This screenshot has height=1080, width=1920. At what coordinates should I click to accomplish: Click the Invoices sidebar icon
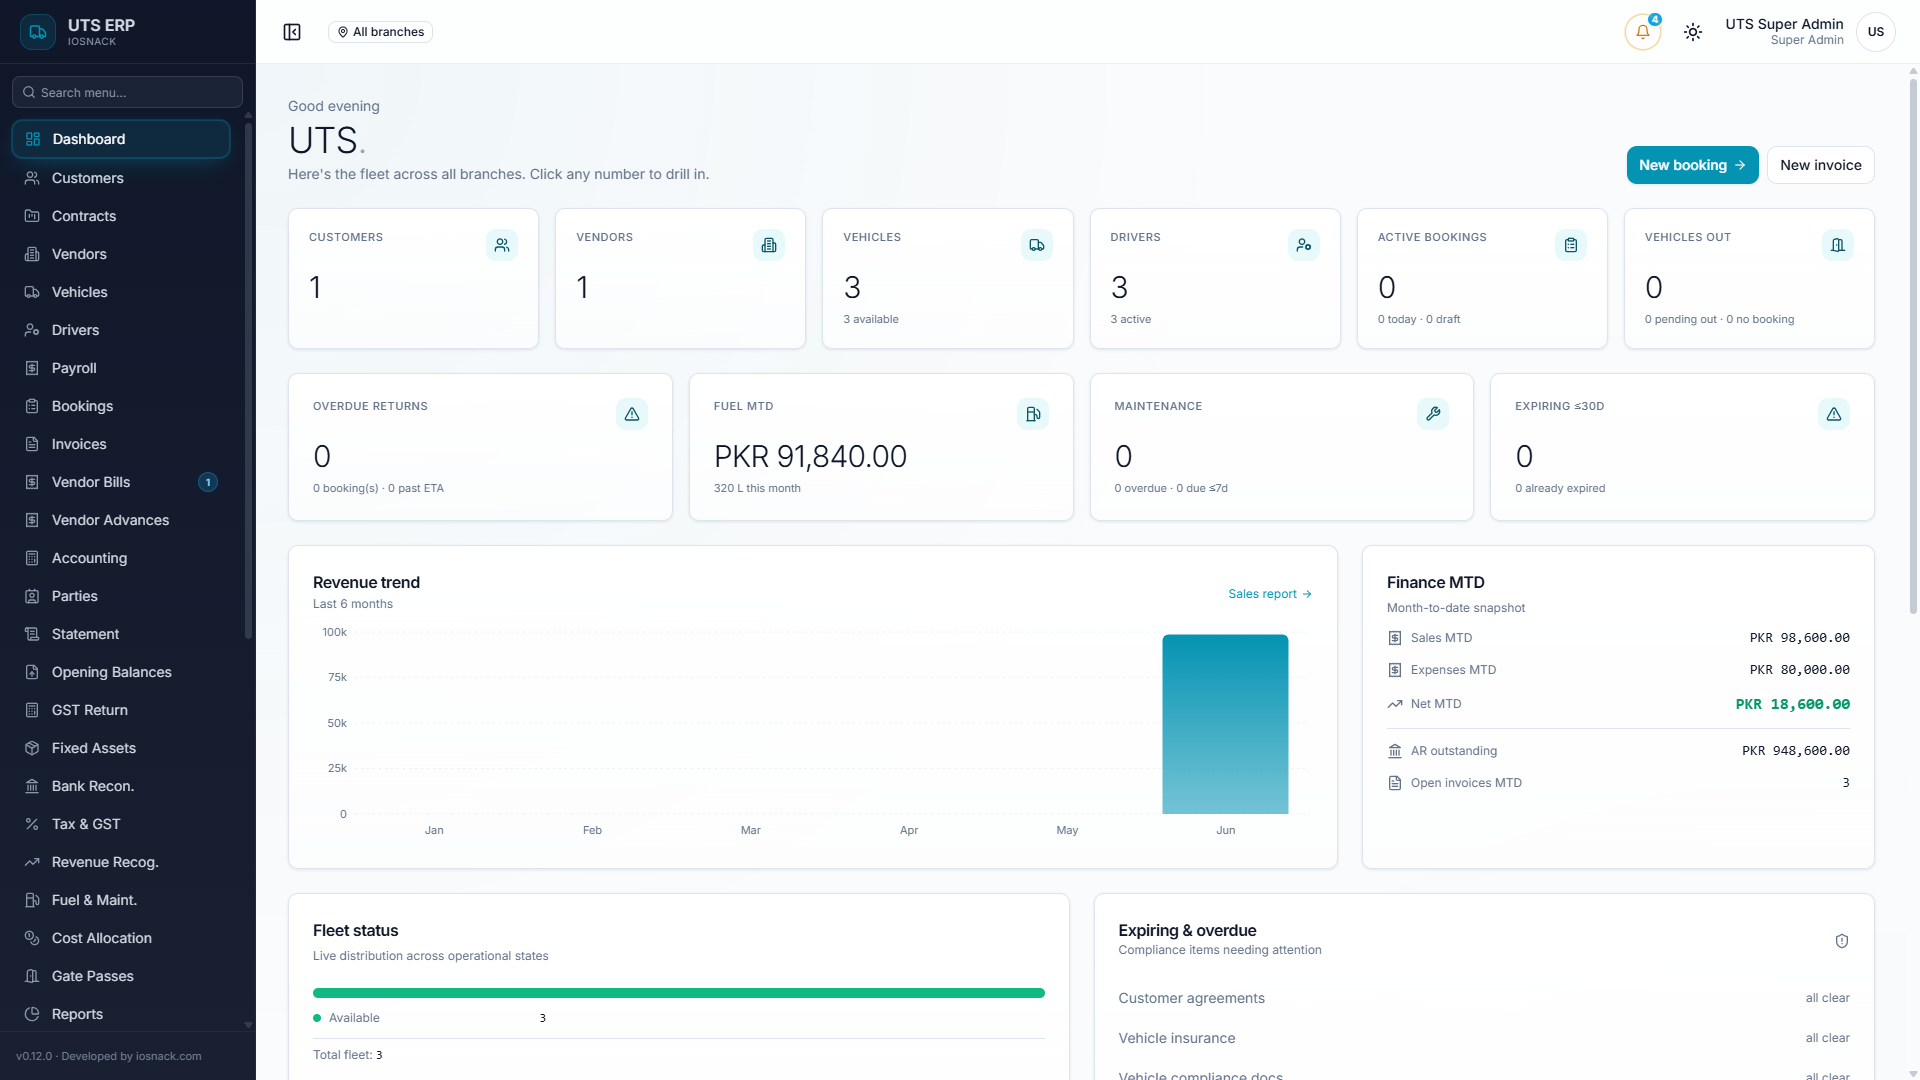(x=32, y=444)
